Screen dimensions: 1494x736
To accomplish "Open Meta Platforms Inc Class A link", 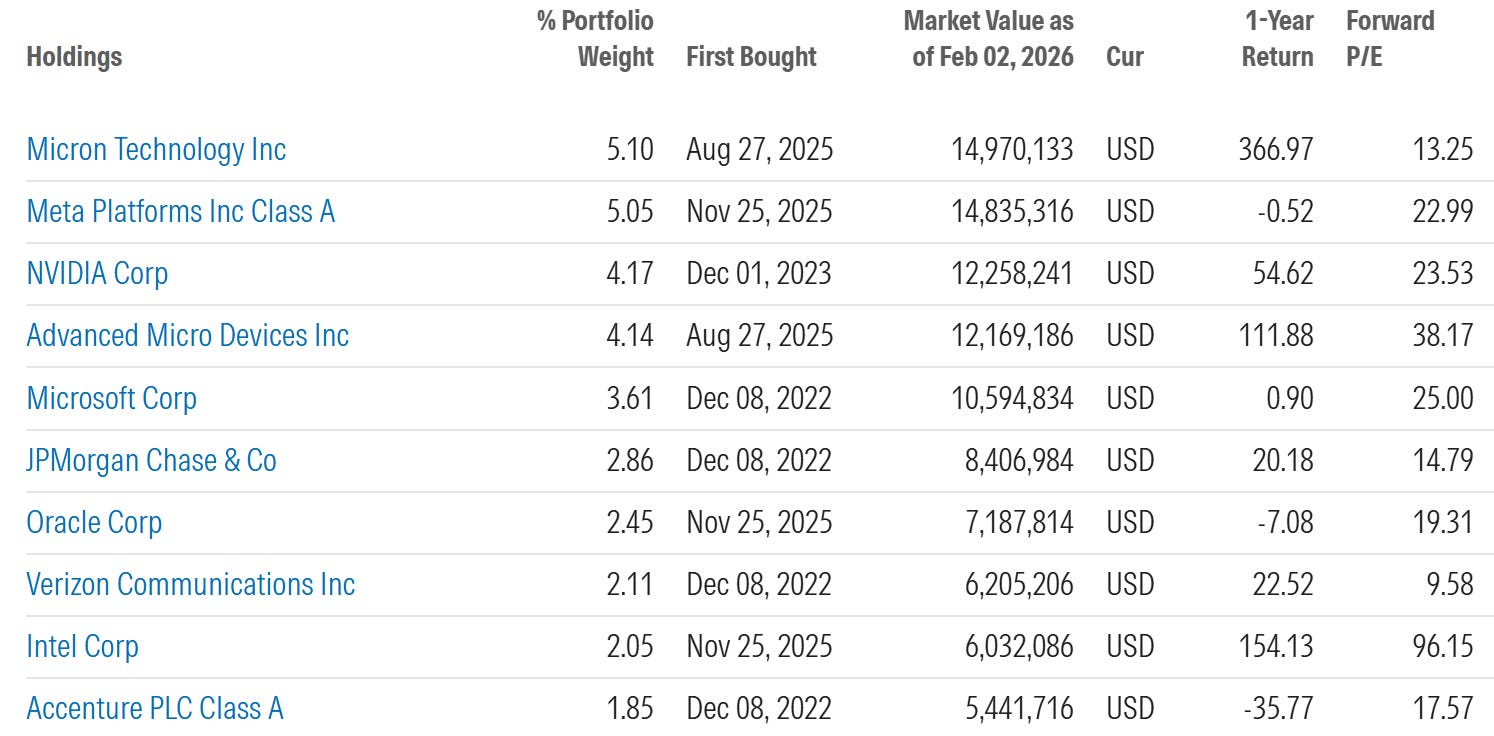I will 181,212.
